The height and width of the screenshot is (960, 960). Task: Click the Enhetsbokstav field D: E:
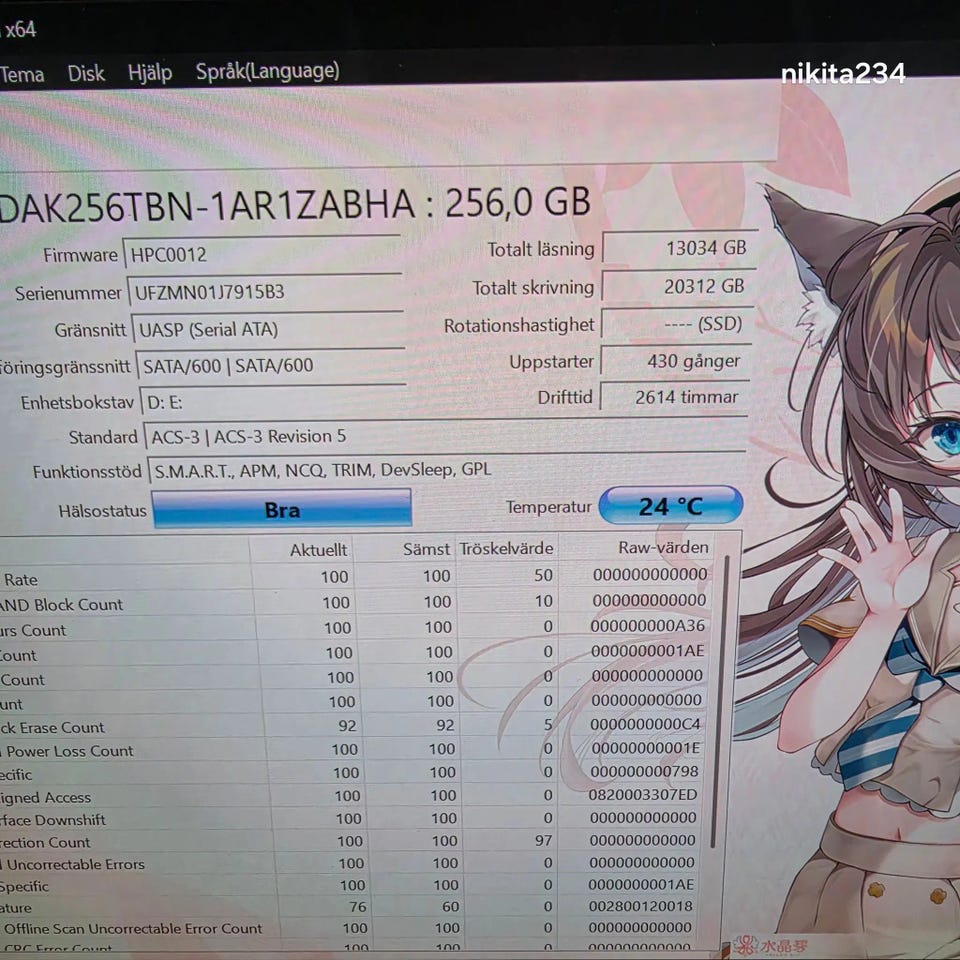pyautogui.click(x=273, y=402)
